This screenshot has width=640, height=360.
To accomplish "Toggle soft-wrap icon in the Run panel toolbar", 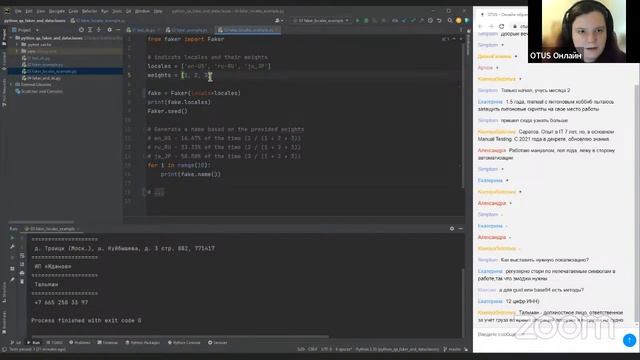I will click(22, 256).
